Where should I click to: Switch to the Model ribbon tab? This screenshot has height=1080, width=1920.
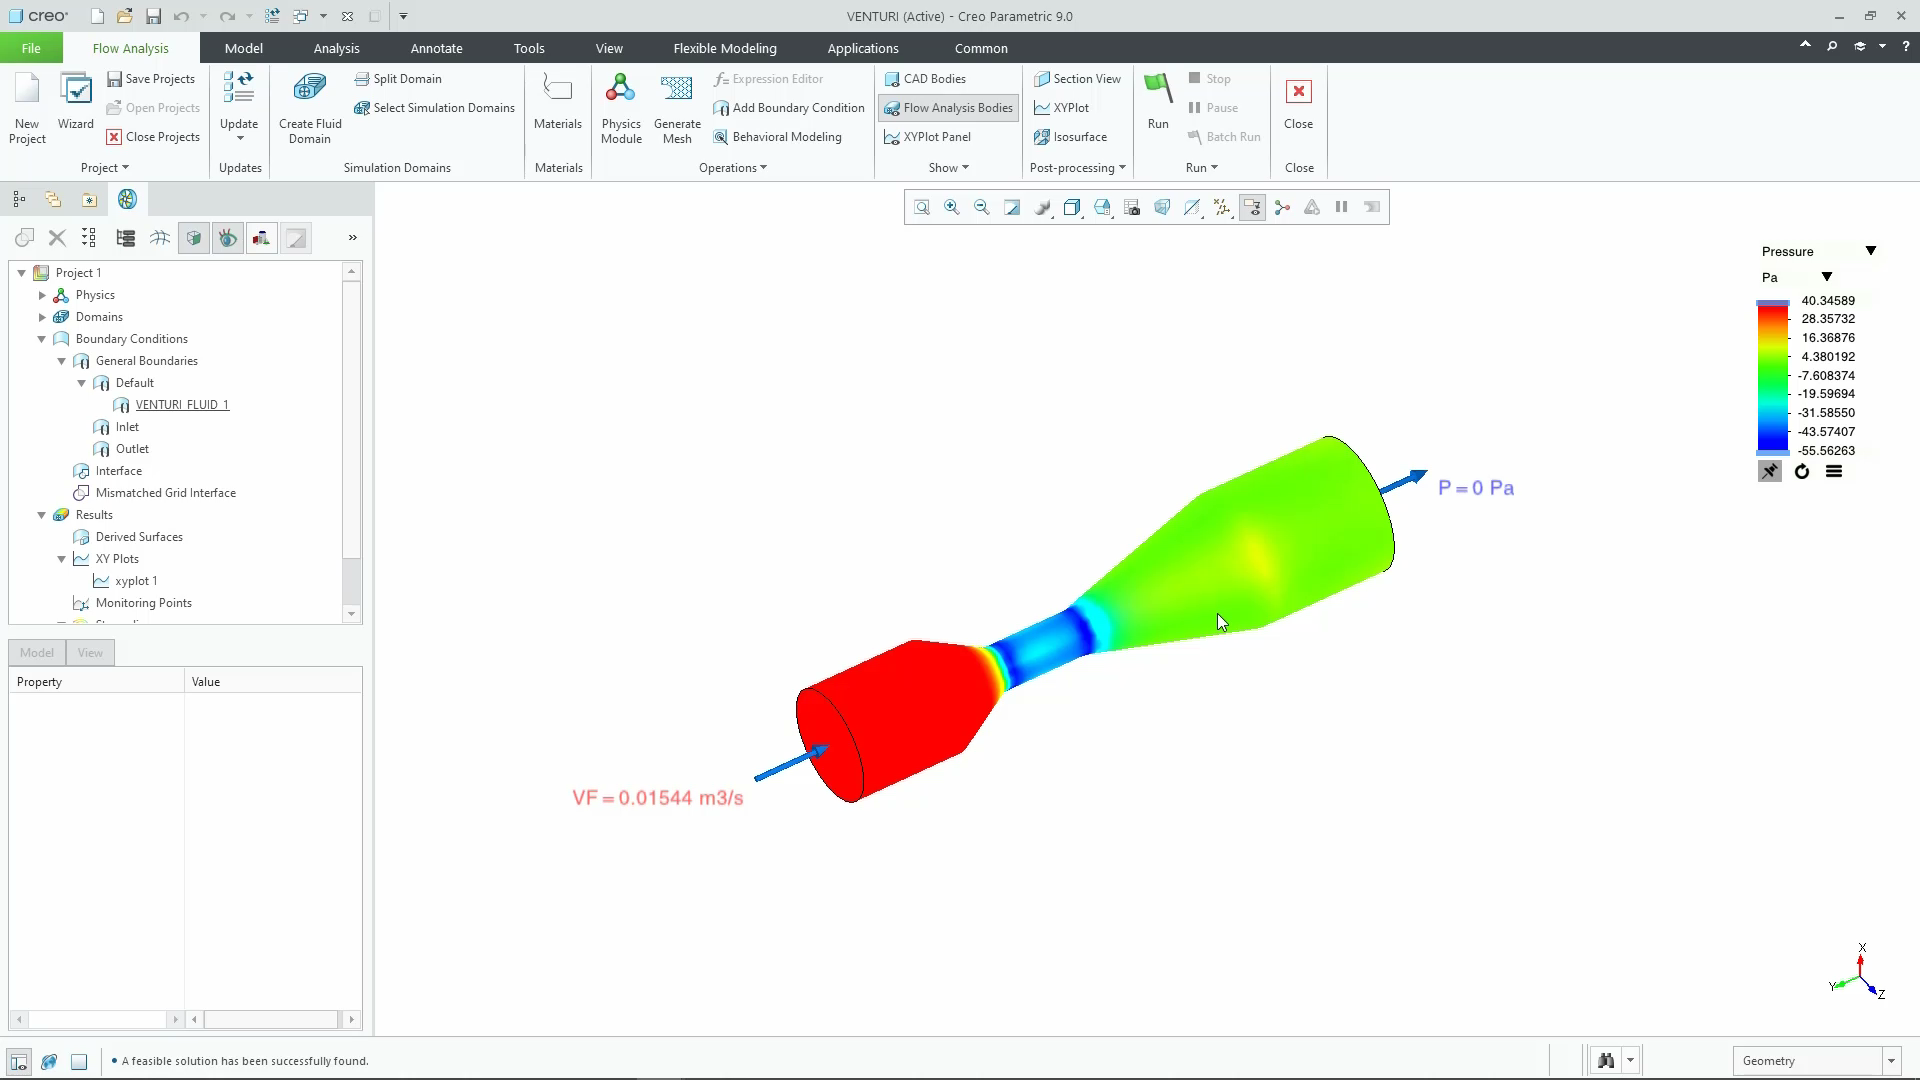coord(243,48)
